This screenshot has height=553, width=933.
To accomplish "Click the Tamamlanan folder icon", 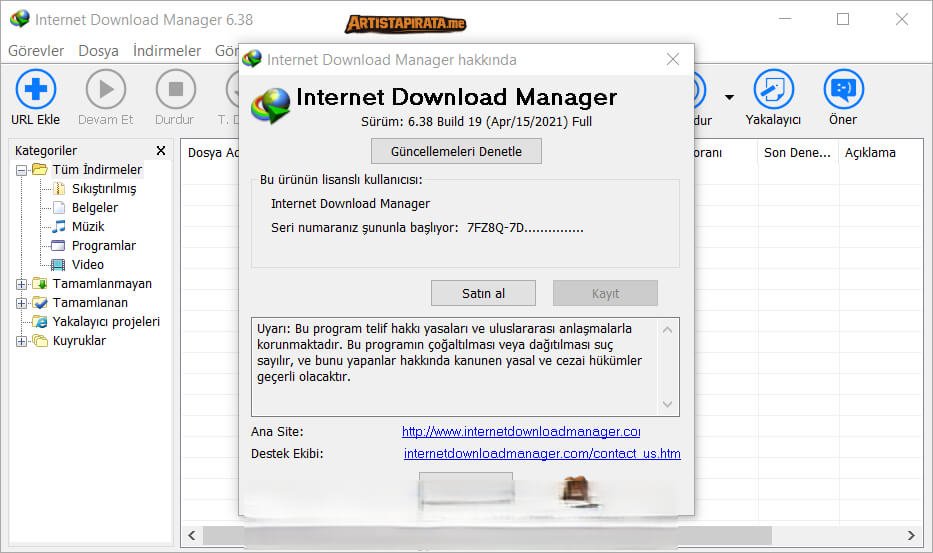I will click(39, 302).
